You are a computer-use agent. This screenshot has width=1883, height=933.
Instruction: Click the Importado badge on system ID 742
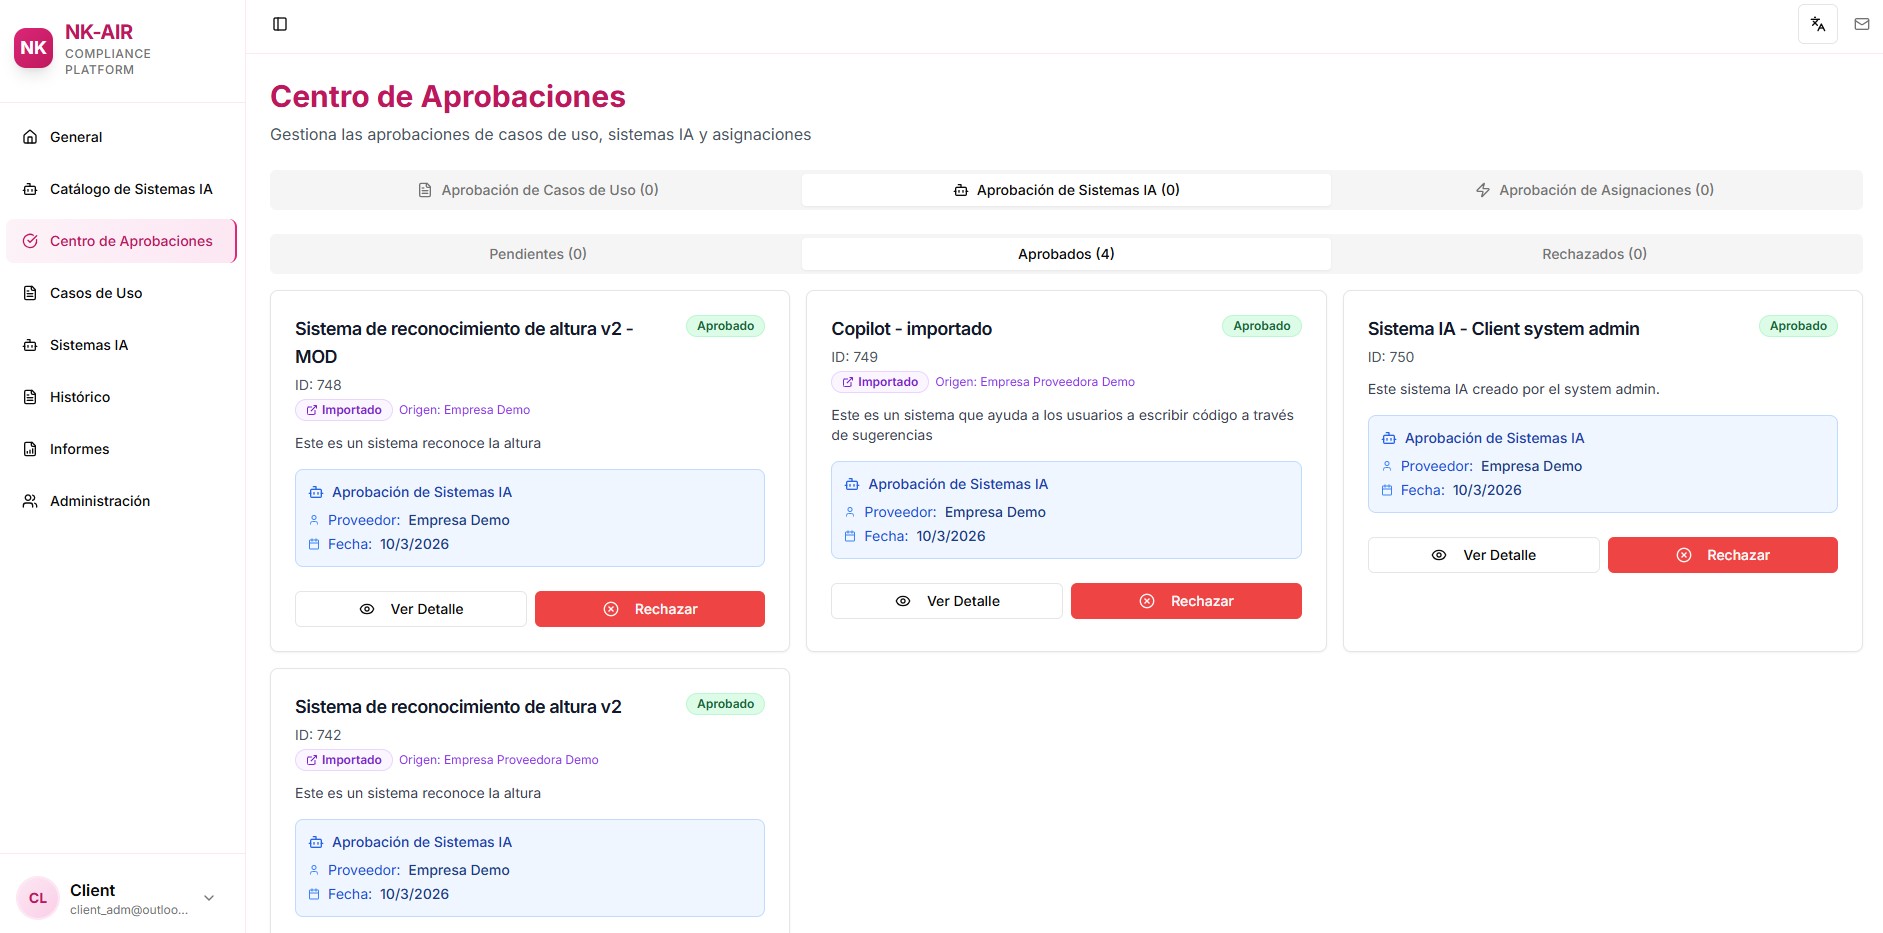point(344,760)
